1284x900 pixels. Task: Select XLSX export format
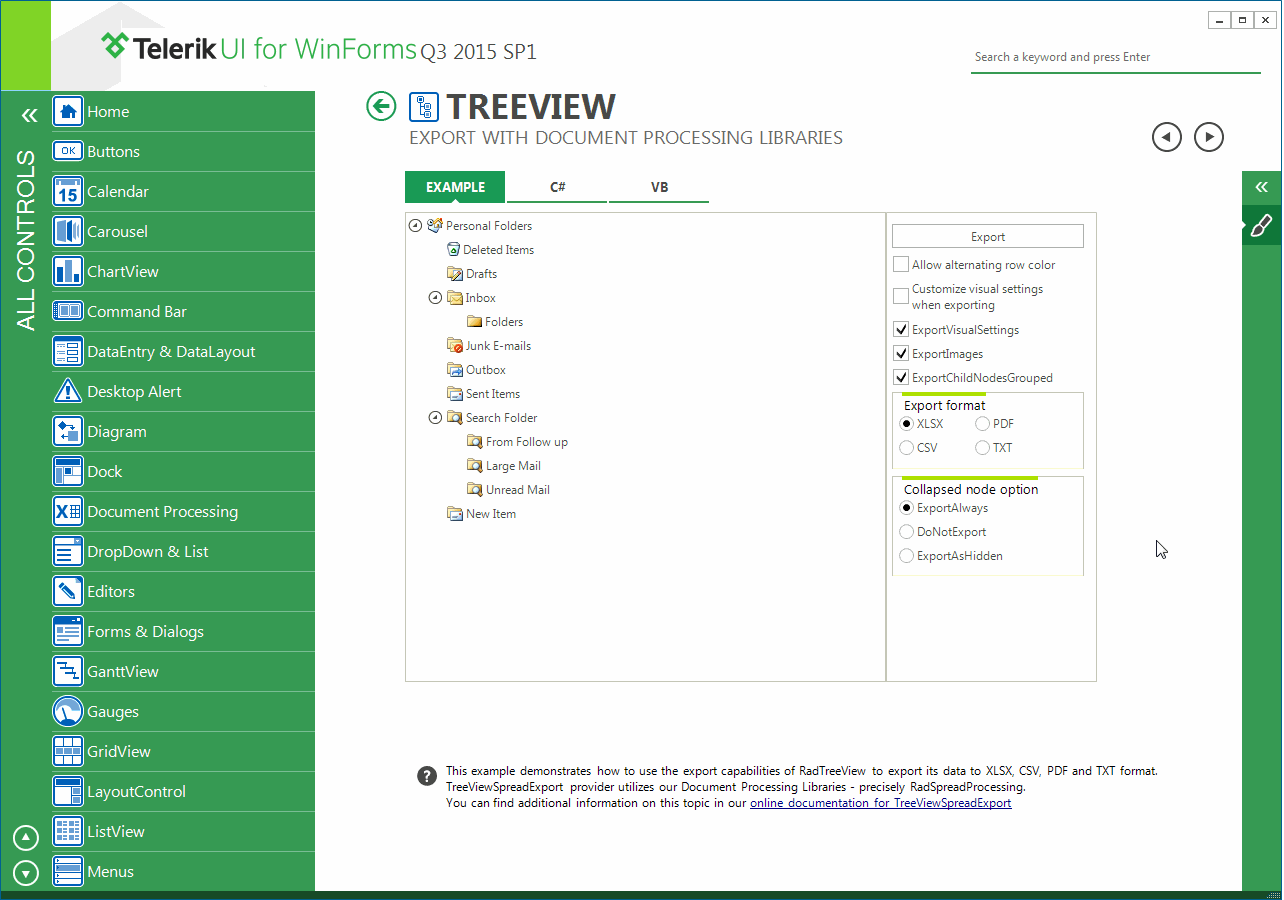(x=907, y=424)
